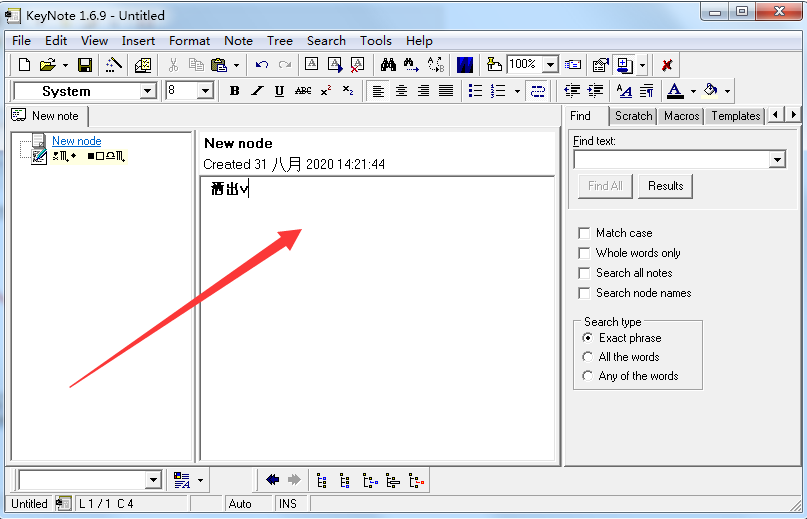The image size is (807, 519).
Task: Select the second tree node with symbols
Action: coord(89,156)
